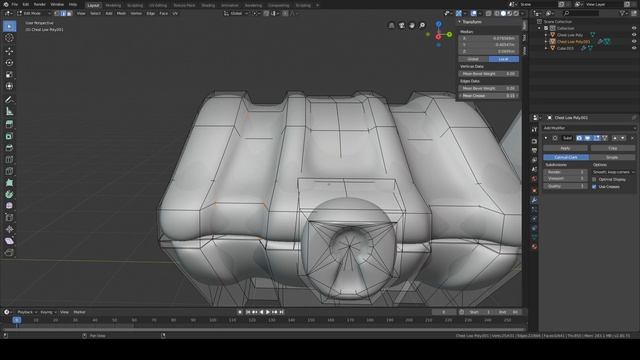Select the Select Box tool
The height and width of the screenshot is (360, 640).
coord(9,27)
